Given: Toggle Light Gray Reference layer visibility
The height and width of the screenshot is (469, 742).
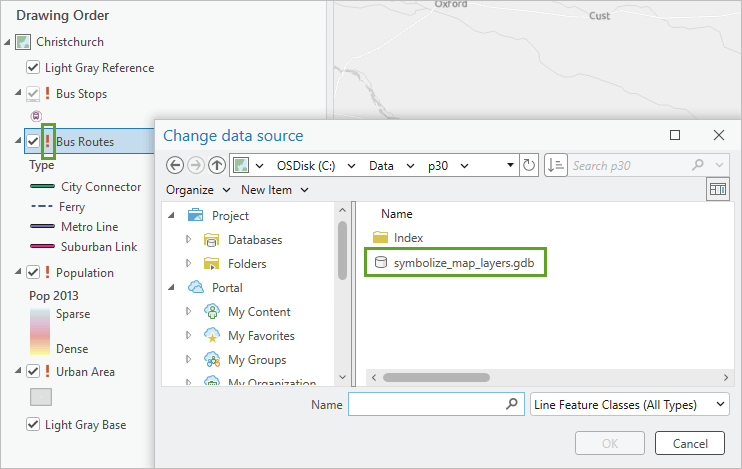Looking at the screenshot, I should tap(33, 67).
